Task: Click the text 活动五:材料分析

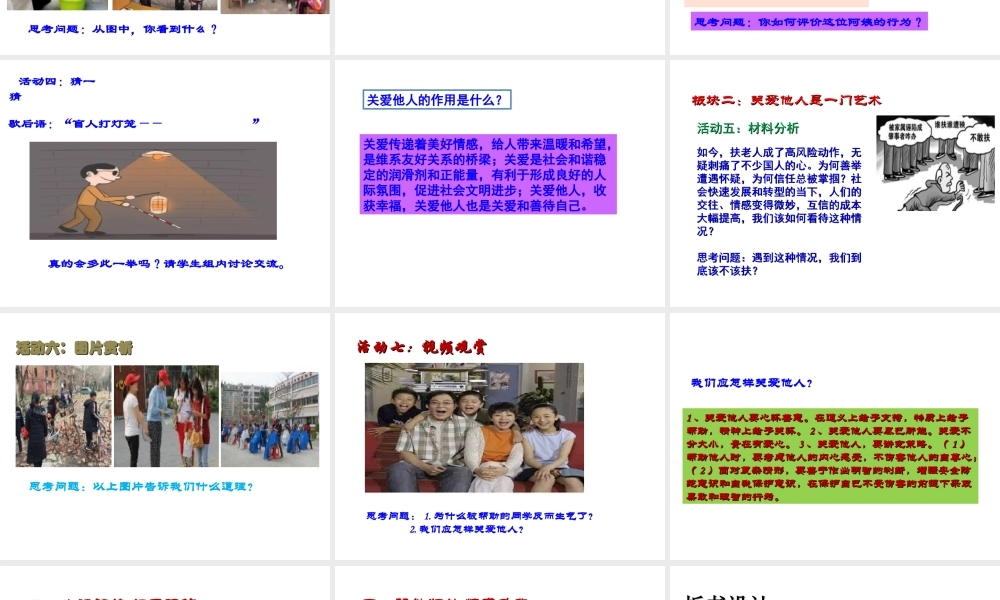Action: (x=747, y=128)
